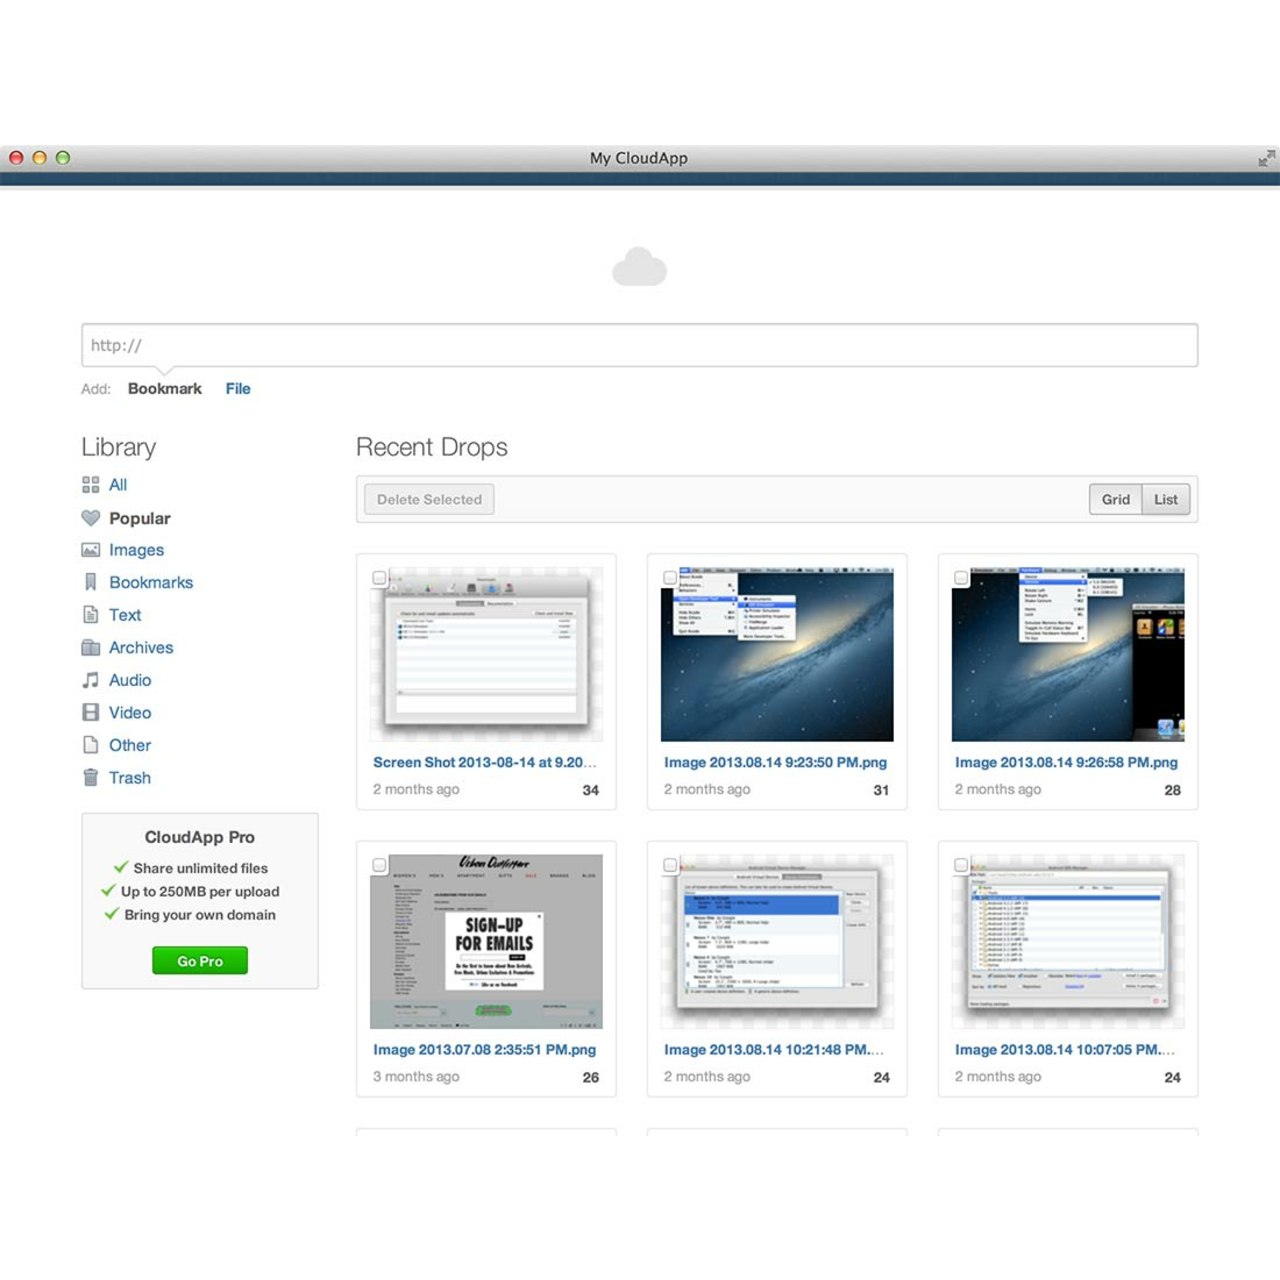Click the Delete Selected button
This screenshot has height=1280, width=1280.
429,500
